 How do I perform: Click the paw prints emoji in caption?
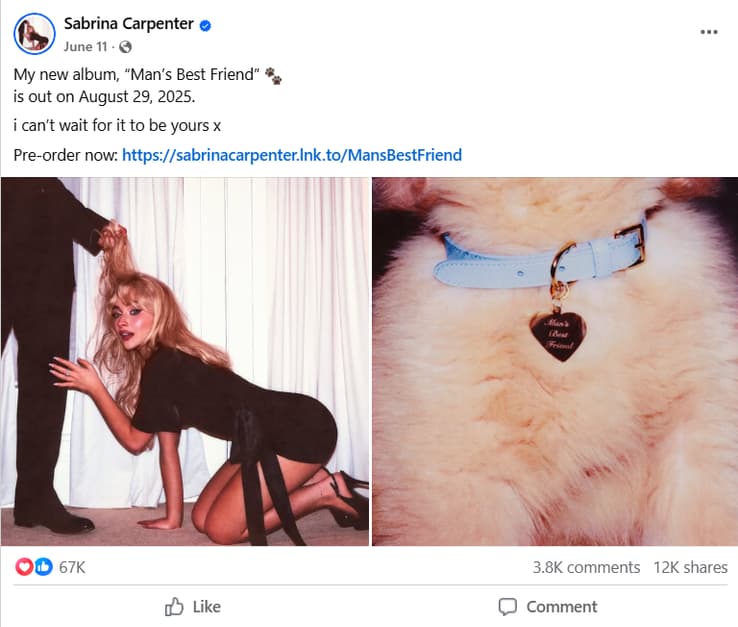click(274, 76)
